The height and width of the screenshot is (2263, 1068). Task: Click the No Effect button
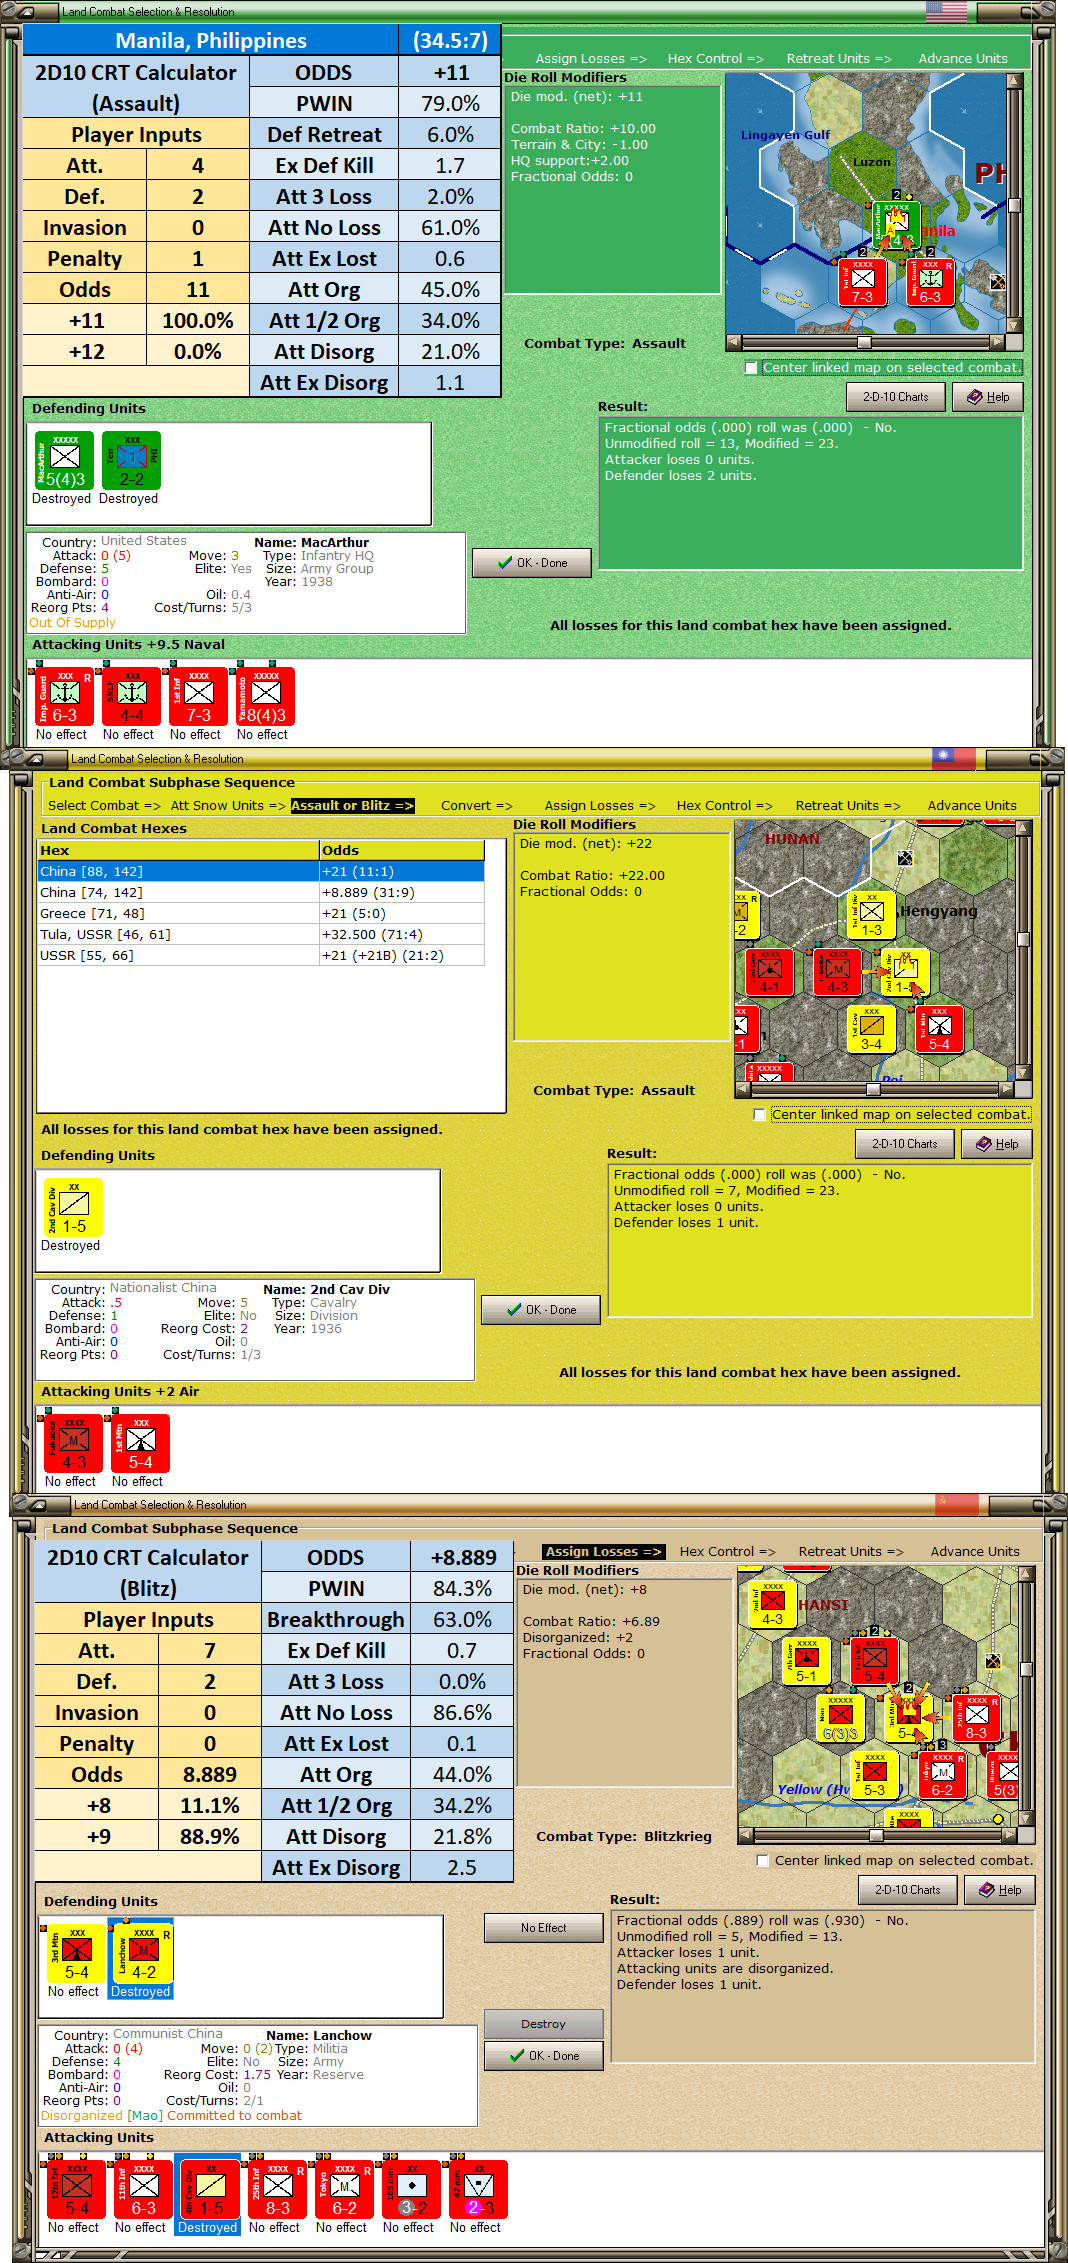coord(543,1928)
